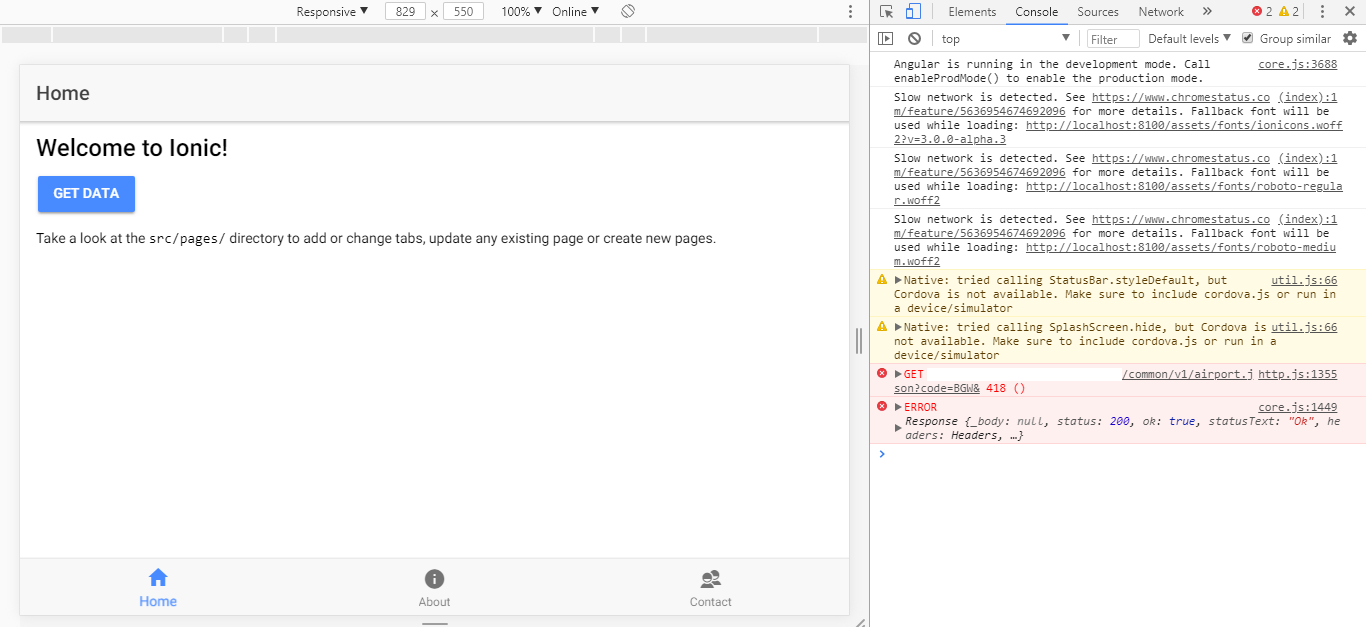Viewport: 1366px width, 627px height.
Task: Expand StatusBar.styleDefault warning message
Action: pyautogui.click(x=898, y=280)
